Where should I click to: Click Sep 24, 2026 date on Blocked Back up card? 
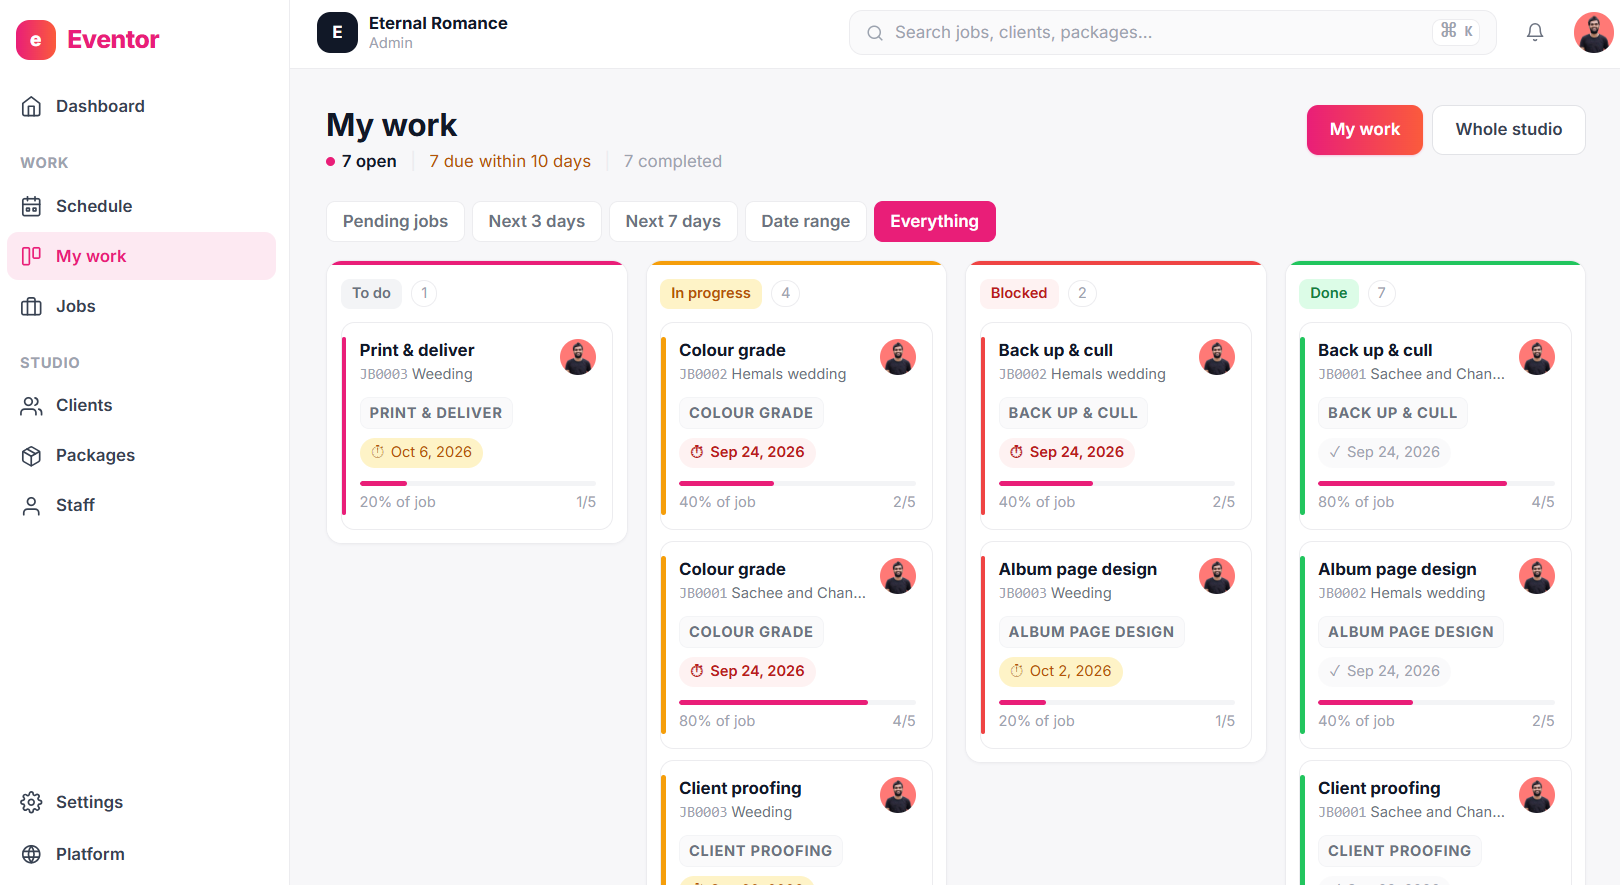[x=1066, y=452]
